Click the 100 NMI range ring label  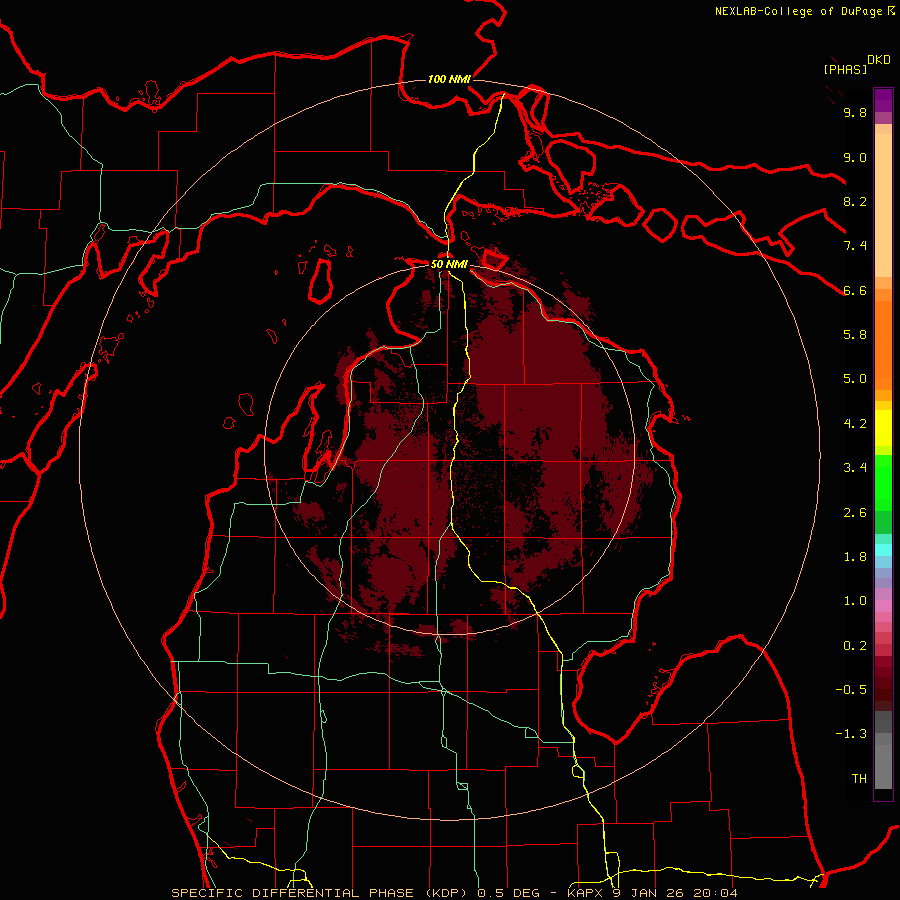[x=449, y=79]
